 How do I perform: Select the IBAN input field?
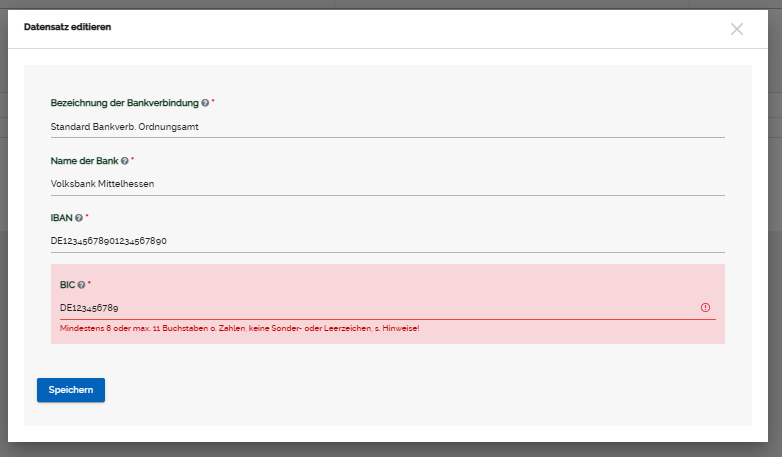coord(387,241)
